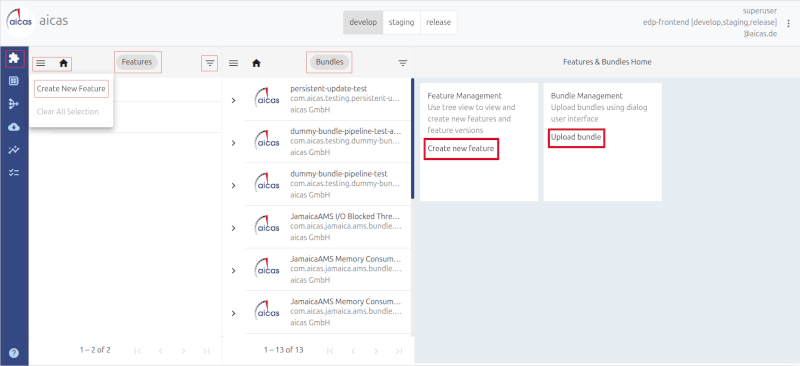Image resolution: width=800 pixels, height=366 pixels.
Task: Open the analytics chart icon in the sidebar
Action: pyautogui.click(x=14, y=150)
